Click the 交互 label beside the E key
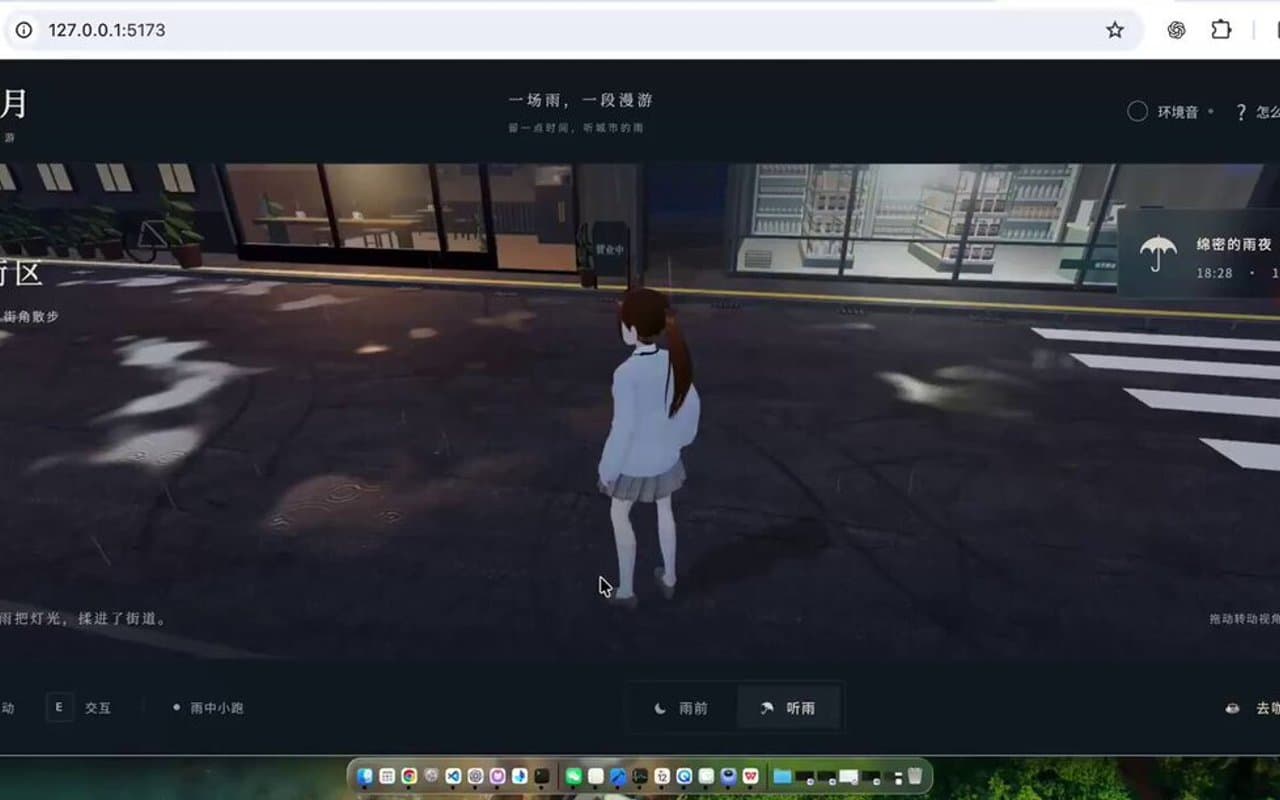This screenshot has height=800, width=1280. point(98,708)
